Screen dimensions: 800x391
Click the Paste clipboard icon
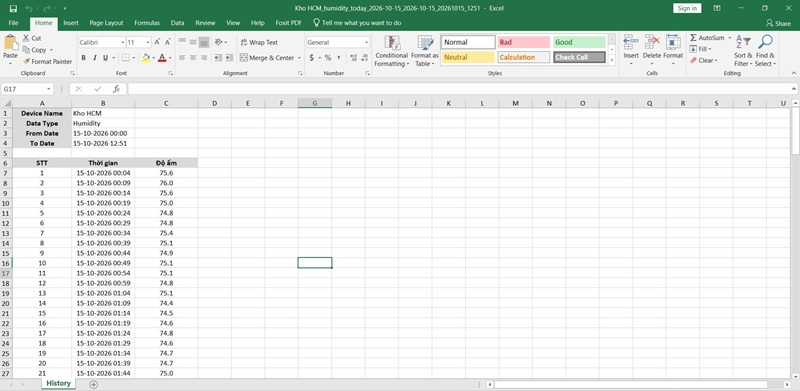click(x=10, y=43)
